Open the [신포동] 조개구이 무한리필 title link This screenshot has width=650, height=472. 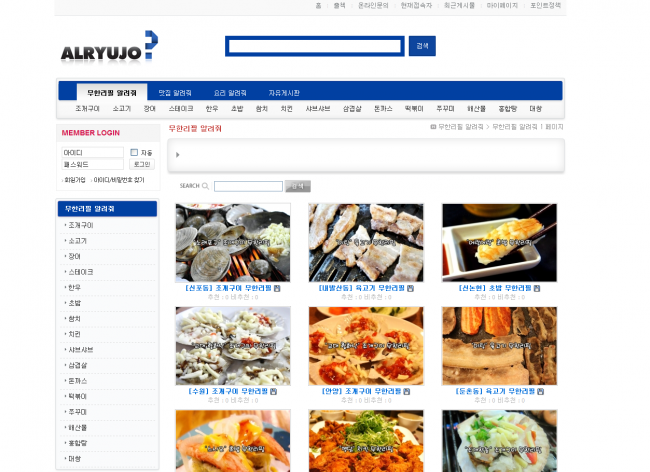click(x=228, y=288)
